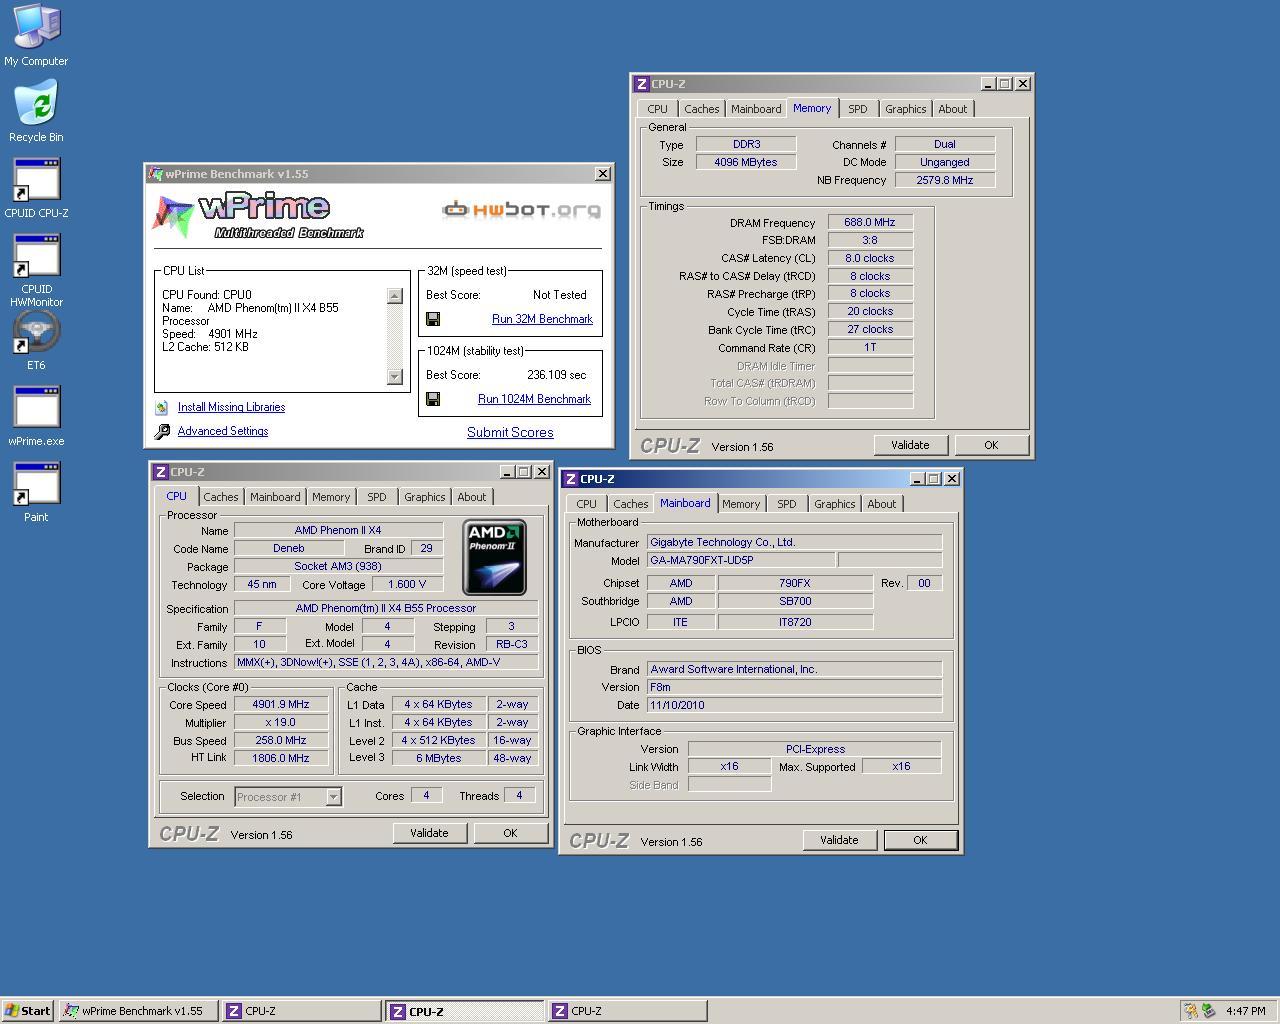The image size is (1280, 1024).
Task: Click the Z icon in Mainboard CPU-Z title bar
Action: pyautogui.click(x=570, y=479)
